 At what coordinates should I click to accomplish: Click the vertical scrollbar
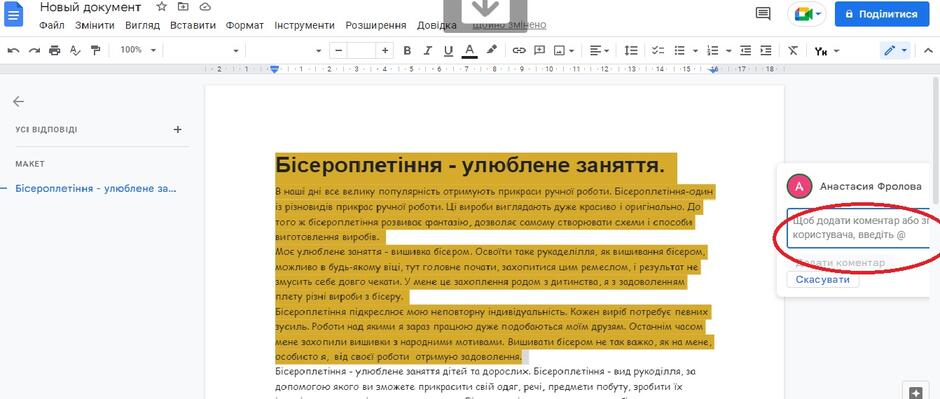(936, 141)
